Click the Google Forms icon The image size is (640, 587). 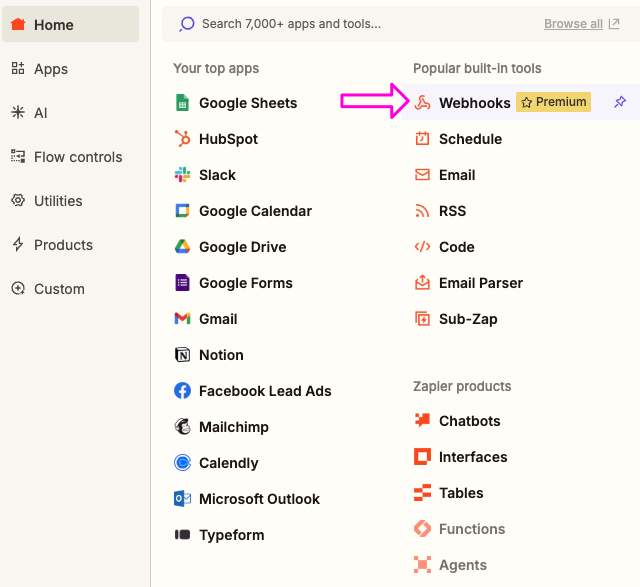click(182, 282)
